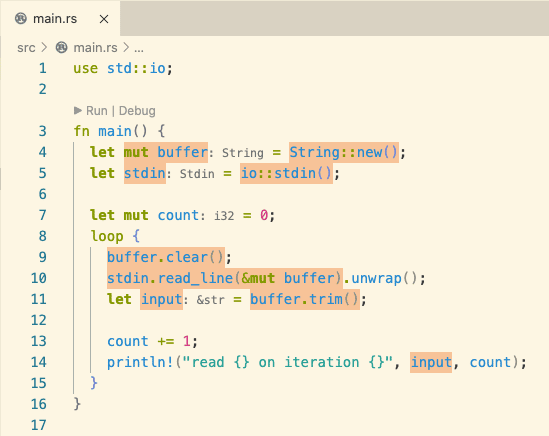
Task: Click 'buffer.clear()' on line 9
Action: pyautogui.click(x=166, y=257)
